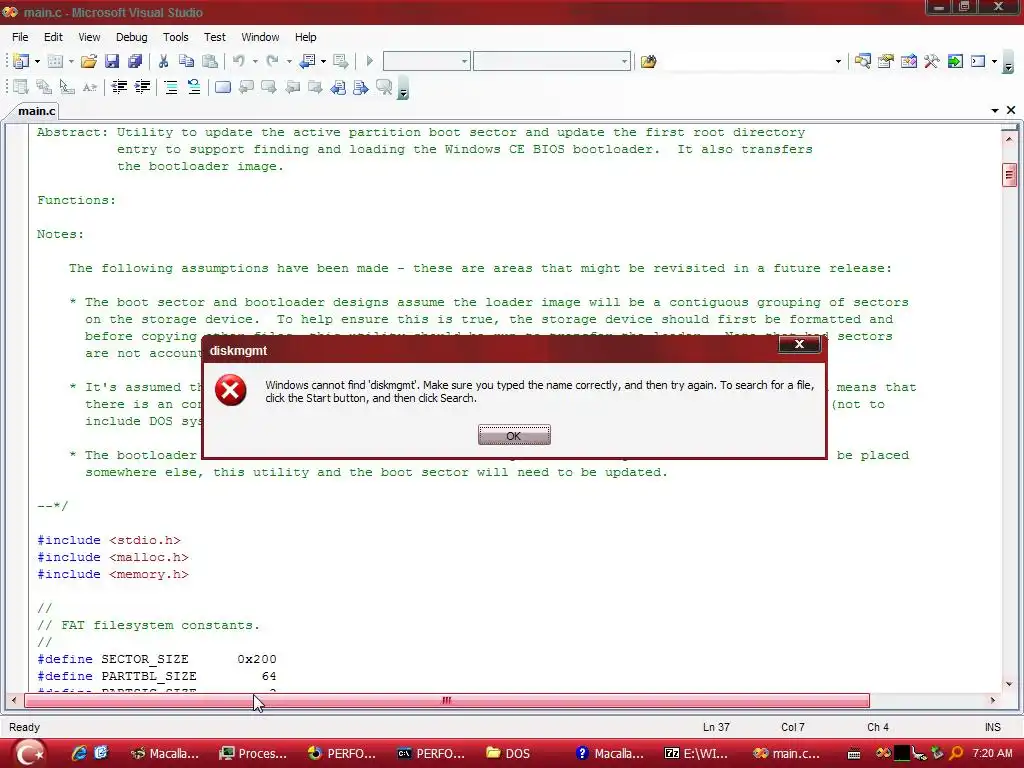Launch Internet Explorer from quick launch
The width and height of the screenshot is (1024, 768).
click(79, 753)
